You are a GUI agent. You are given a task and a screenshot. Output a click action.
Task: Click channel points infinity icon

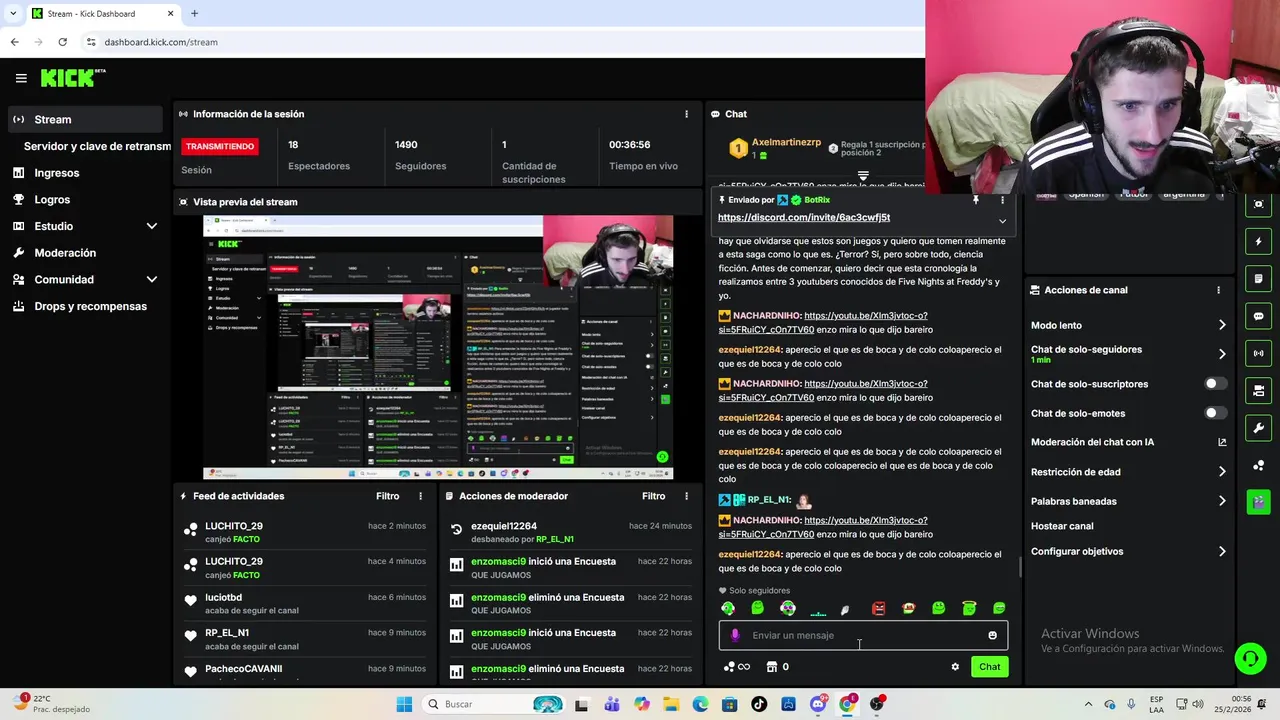737,667
